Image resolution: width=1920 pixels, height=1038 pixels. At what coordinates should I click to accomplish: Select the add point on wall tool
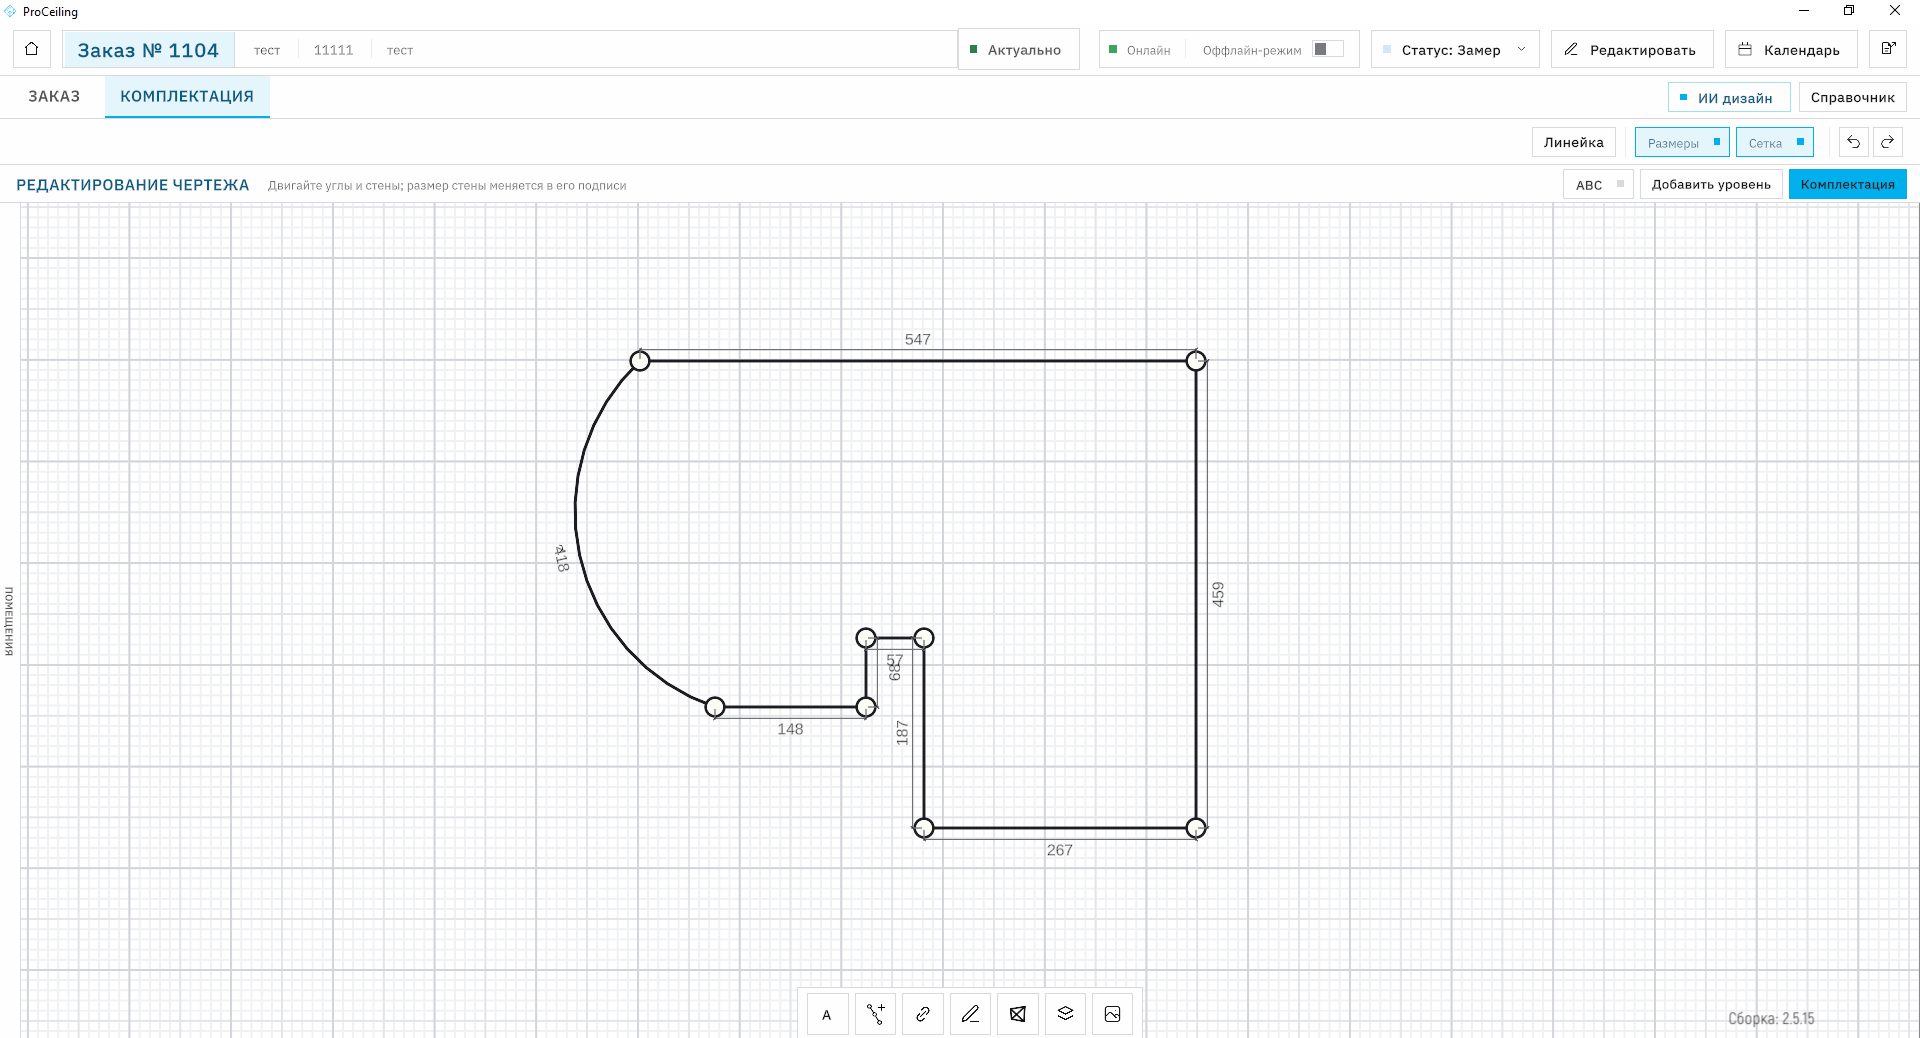(875, 1014)
